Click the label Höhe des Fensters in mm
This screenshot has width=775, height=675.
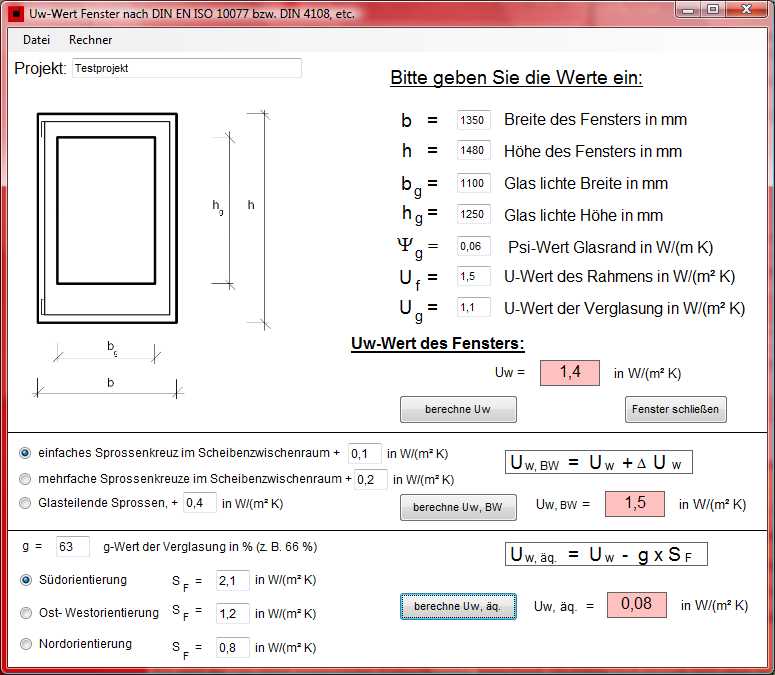(593, 151)
